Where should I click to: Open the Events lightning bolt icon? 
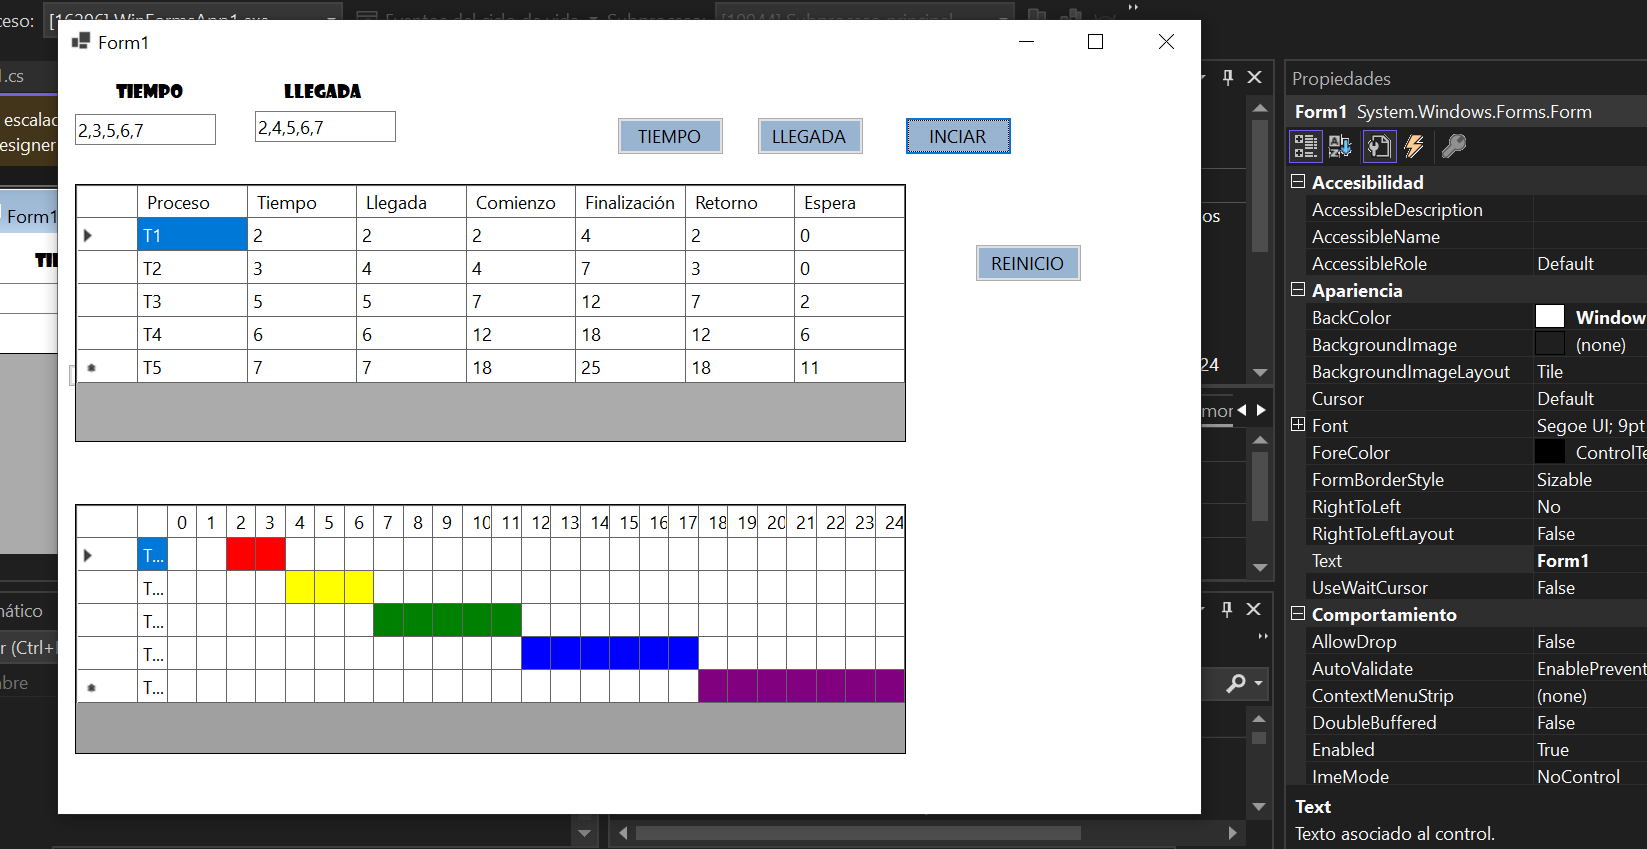click(x=1414, y=146)
